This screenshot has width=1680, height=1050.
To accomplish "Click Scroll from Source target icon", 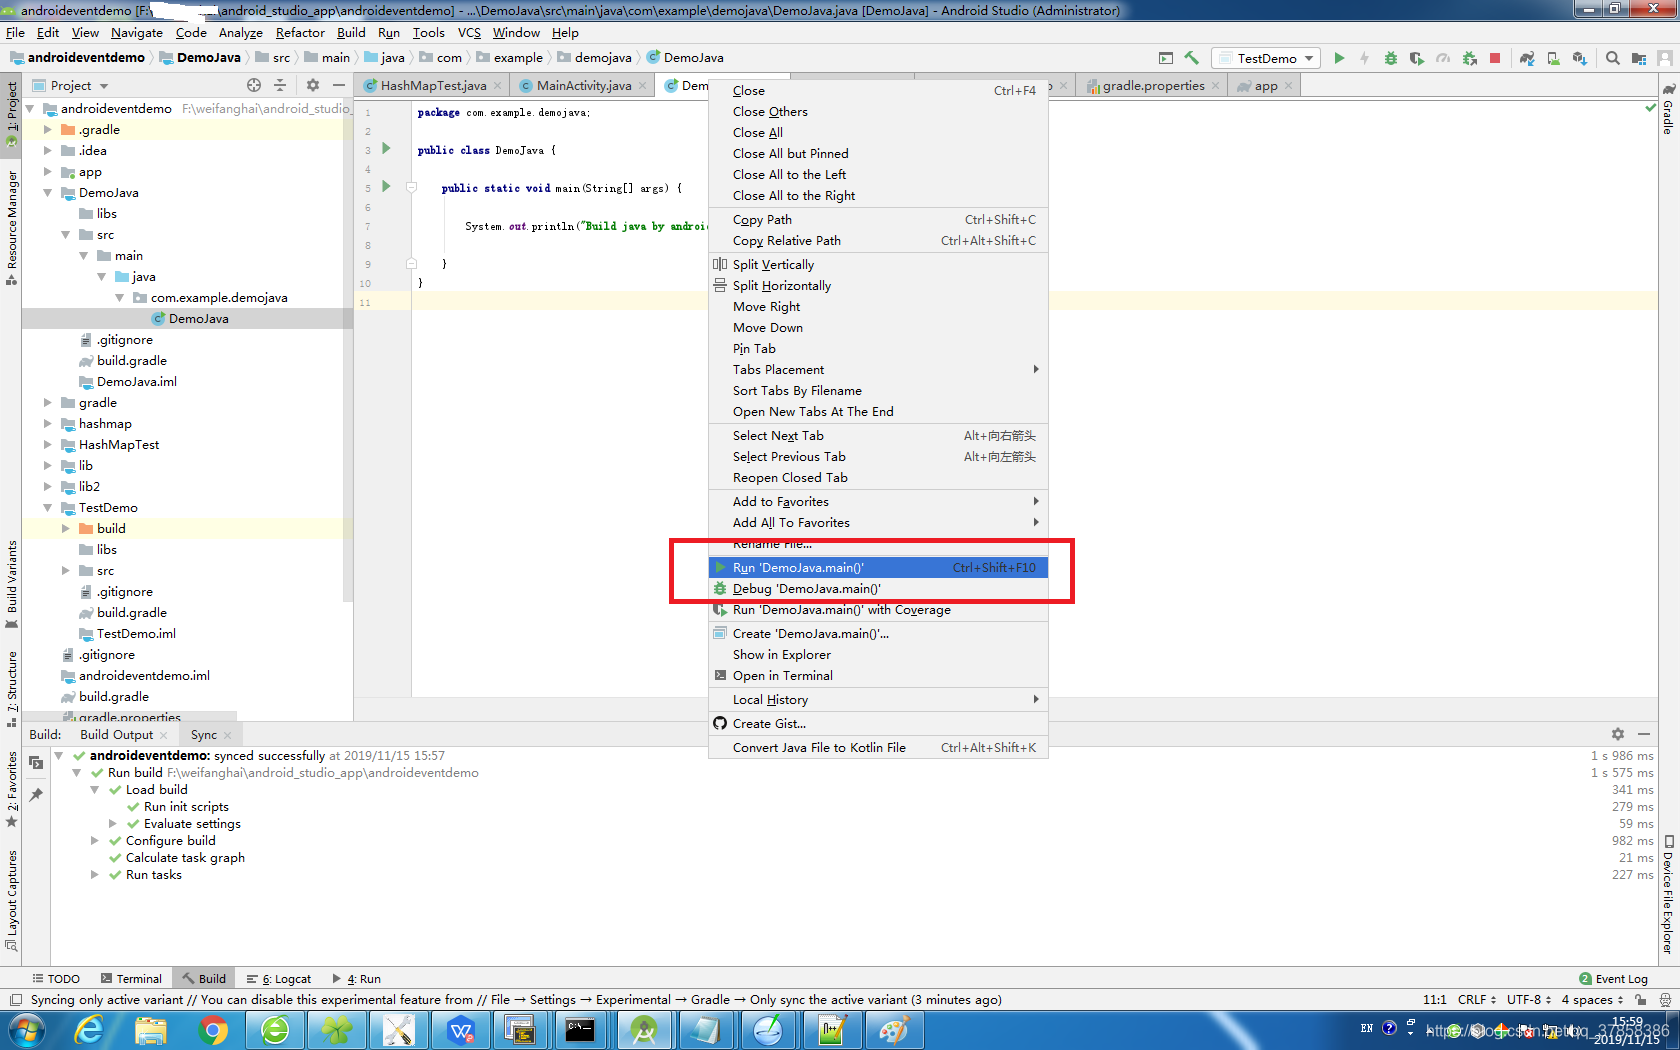I will 254,86.
